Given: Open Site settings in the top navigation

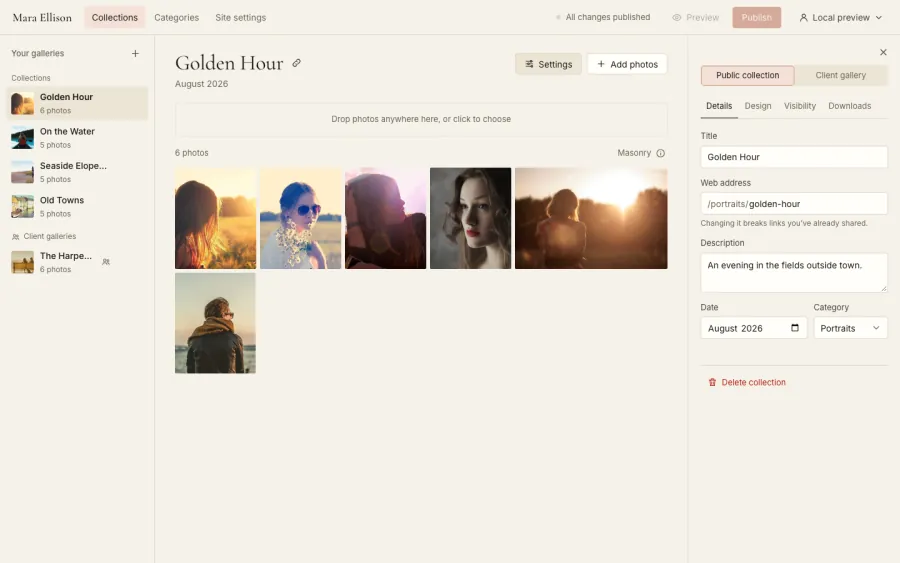Looking at the screenshot, I should (240, 18).
